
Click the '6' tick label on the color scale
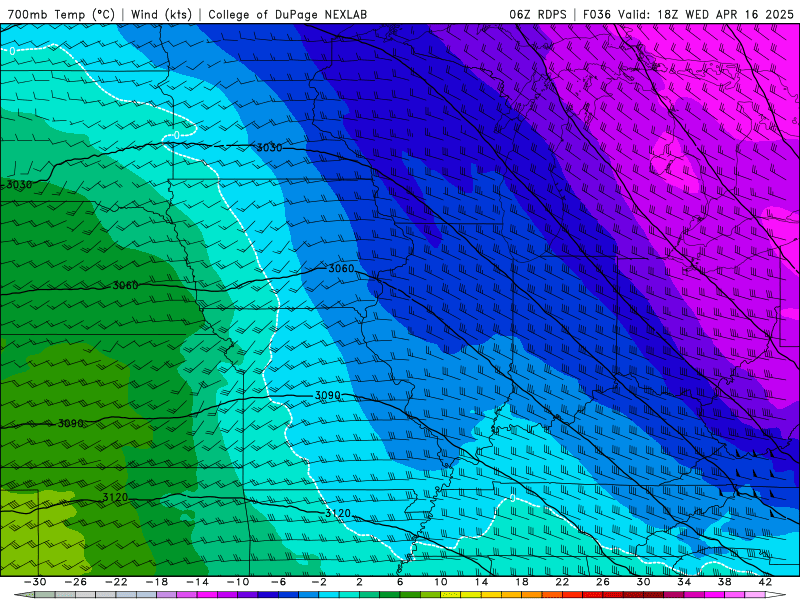tap(400, 582)
